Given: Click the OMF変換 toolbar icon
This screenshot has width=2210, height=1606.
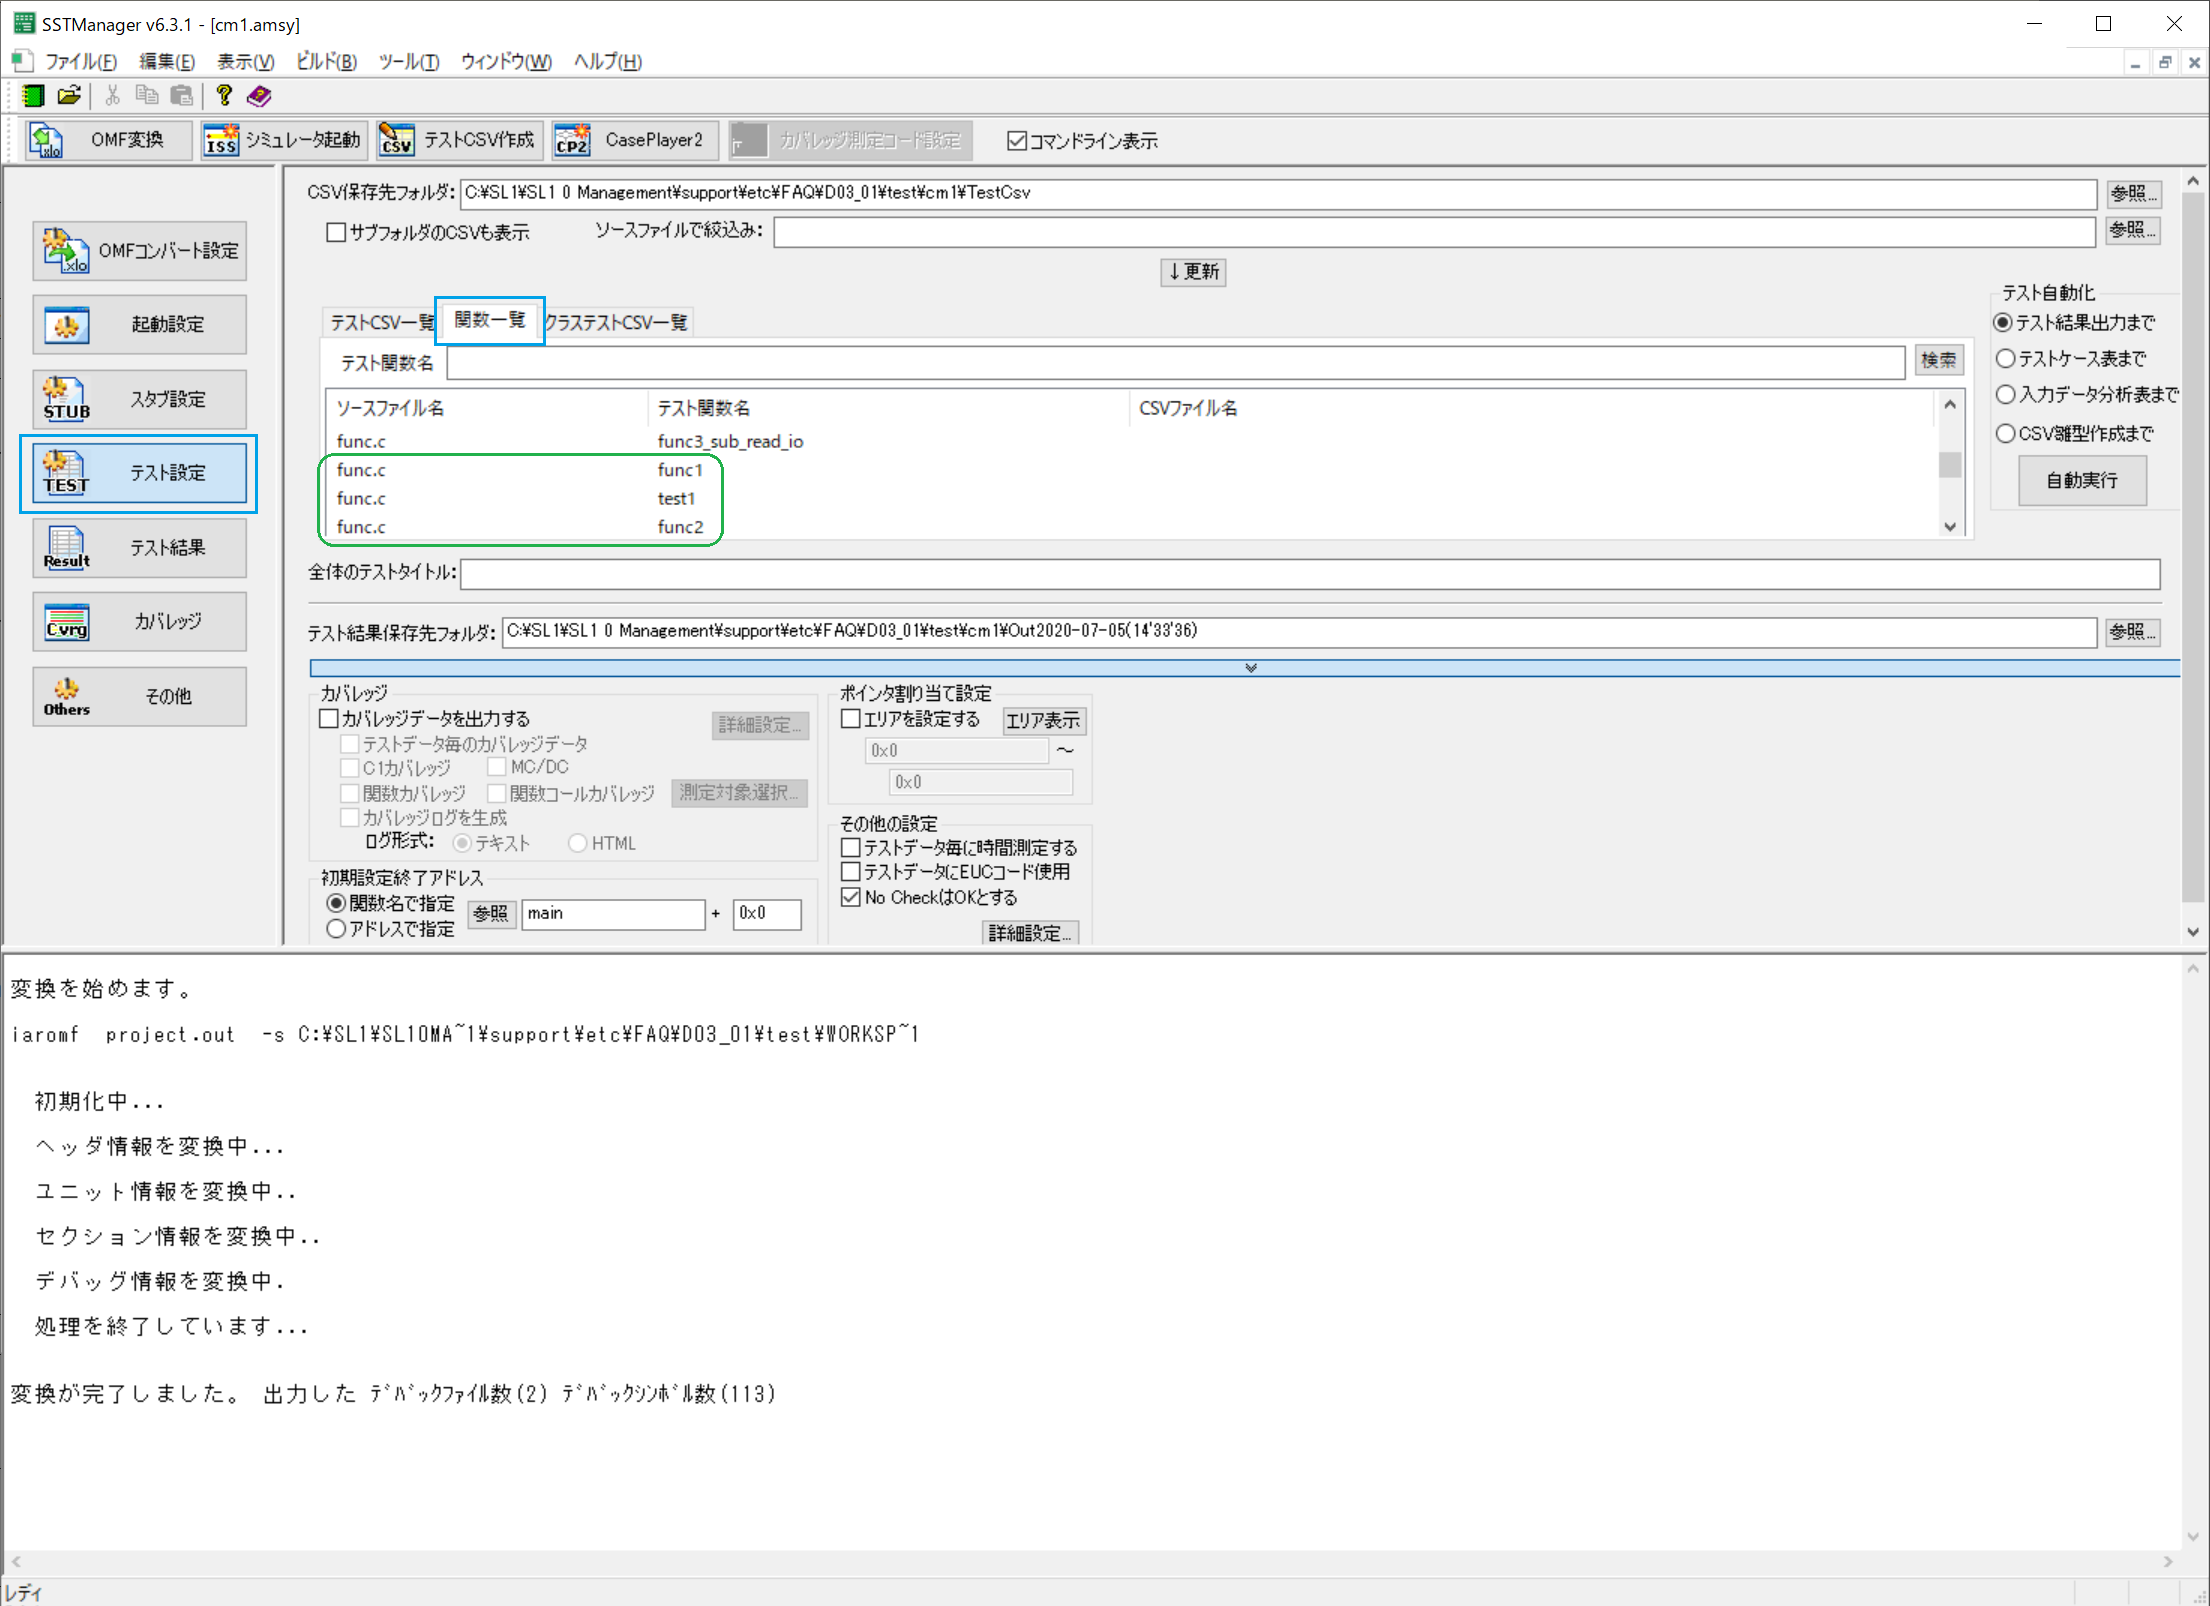Looking at the screenshot, I should 47,140.
